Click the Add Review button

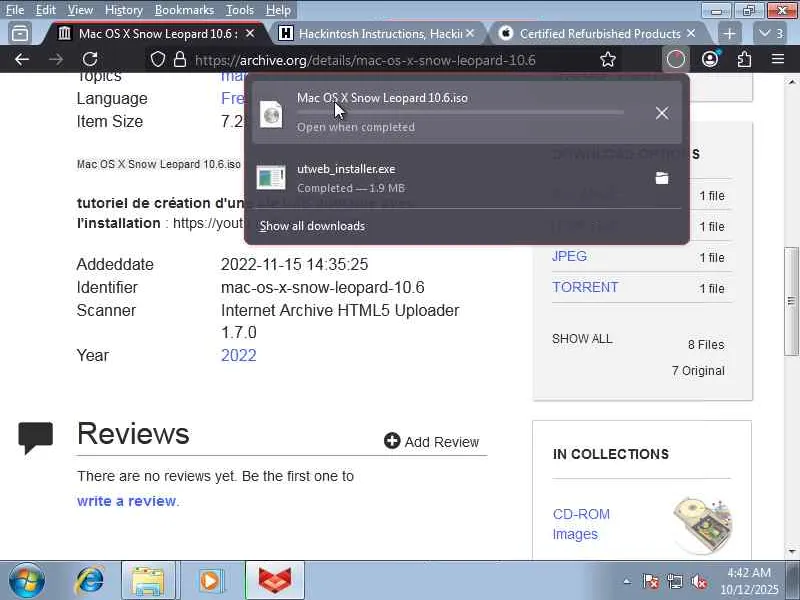432,441
